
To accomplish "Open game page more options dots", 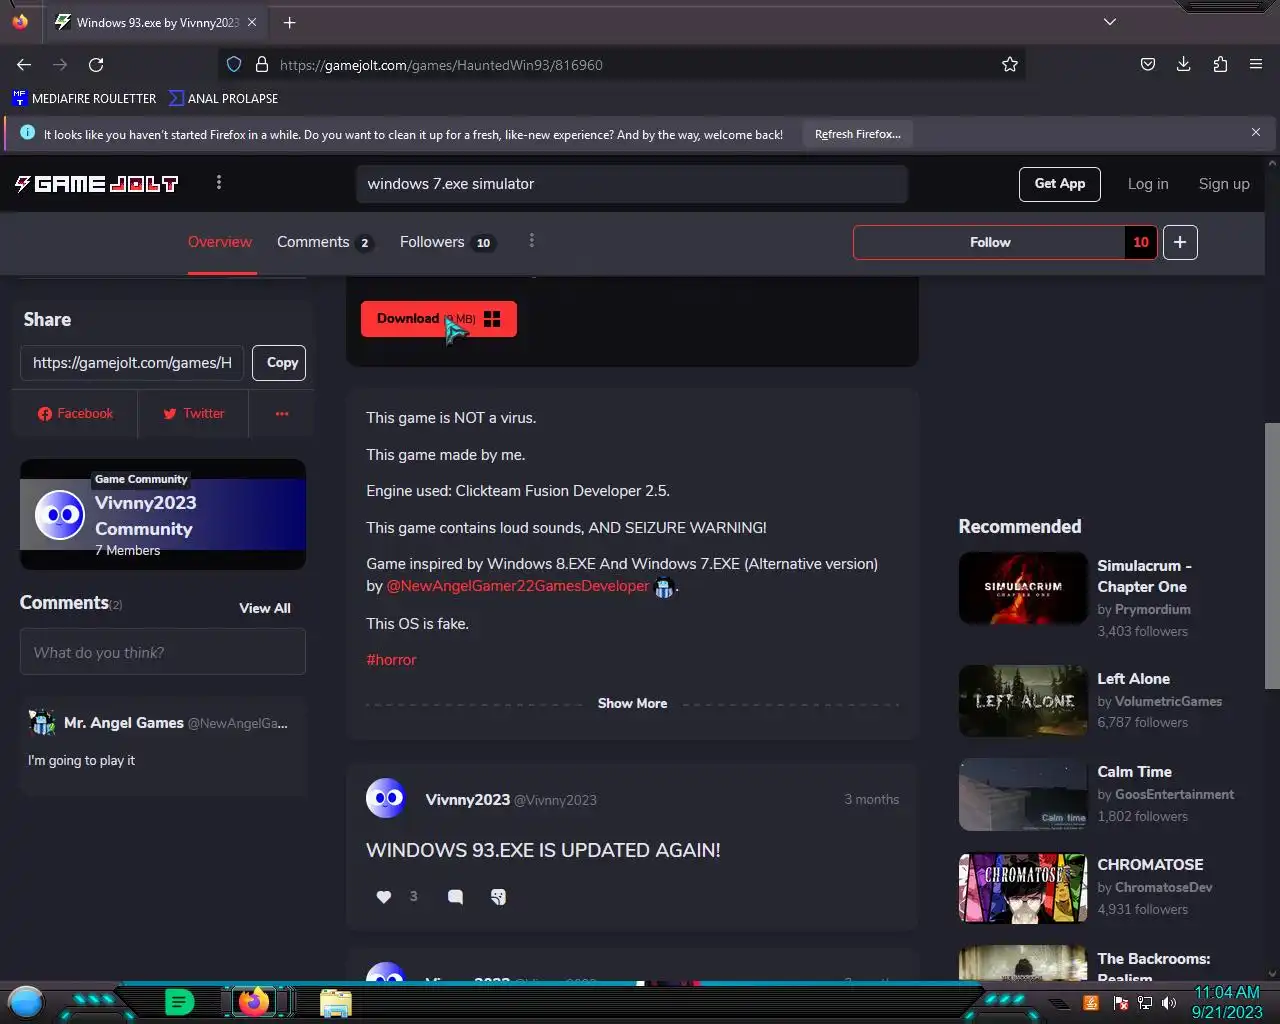I will tap(532, 241).
